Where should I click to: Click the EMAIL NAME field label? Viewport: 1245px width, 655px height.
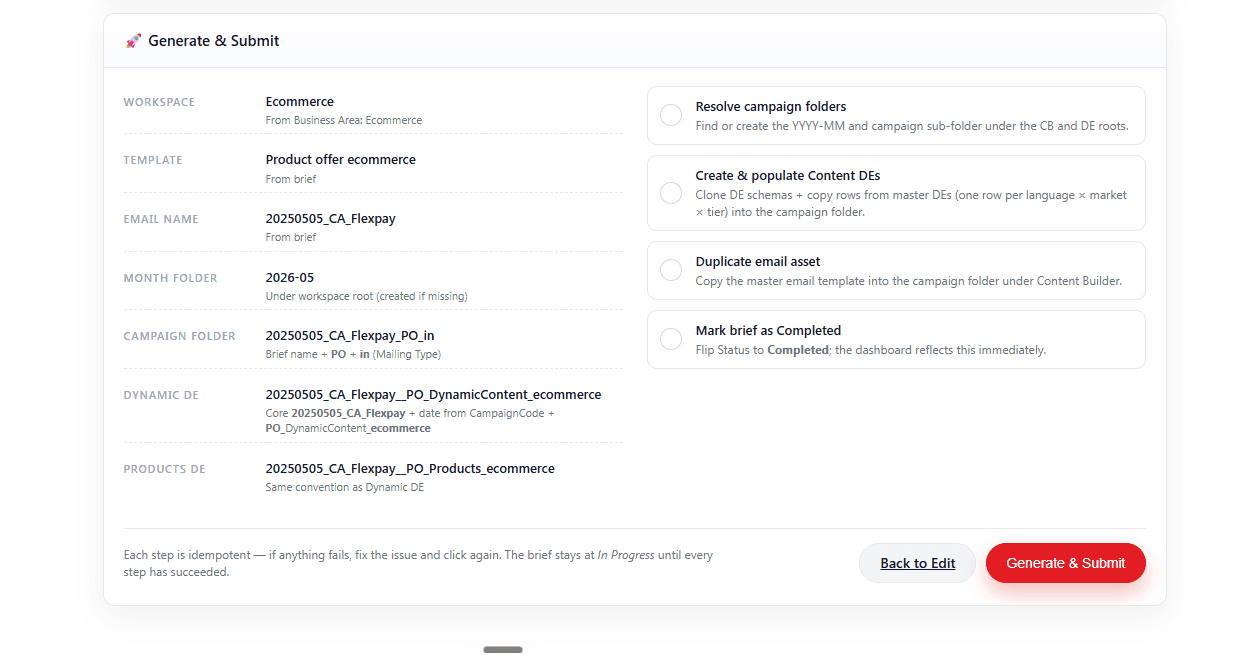(161, 219)
